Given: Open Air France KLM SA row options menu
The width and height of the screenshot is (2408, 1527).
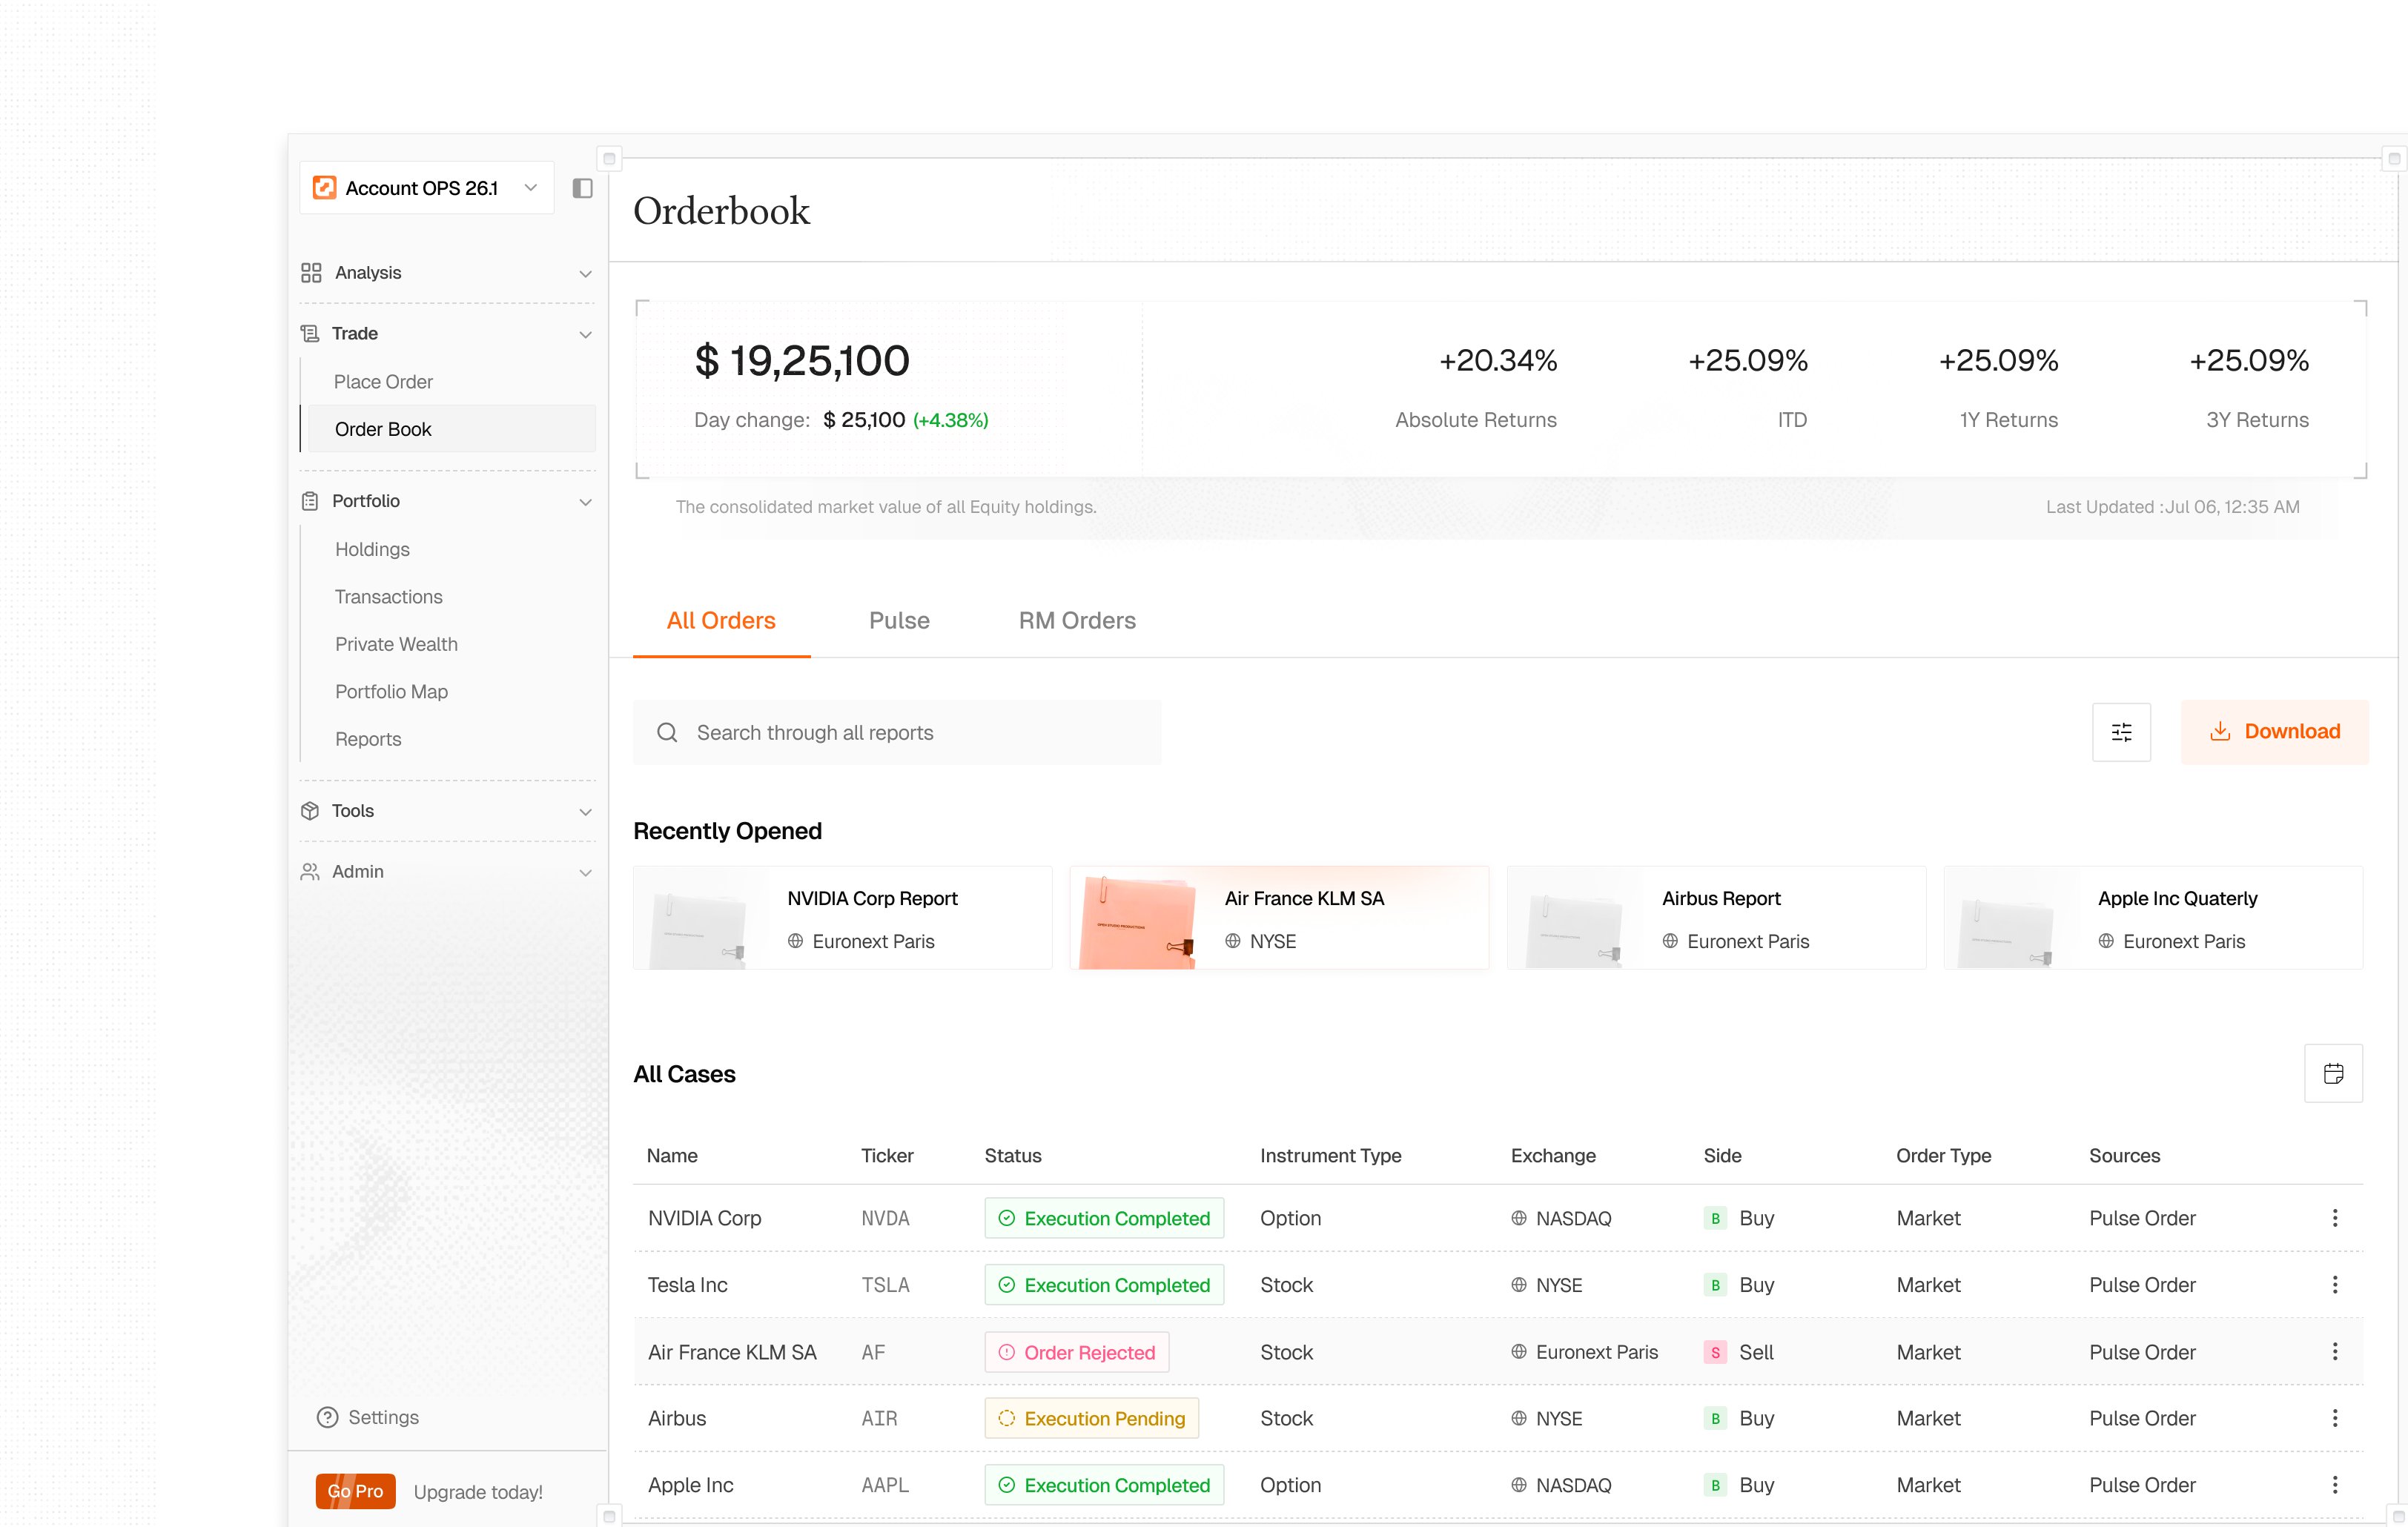Looking at the screenshot, I should (2335, 1352).
